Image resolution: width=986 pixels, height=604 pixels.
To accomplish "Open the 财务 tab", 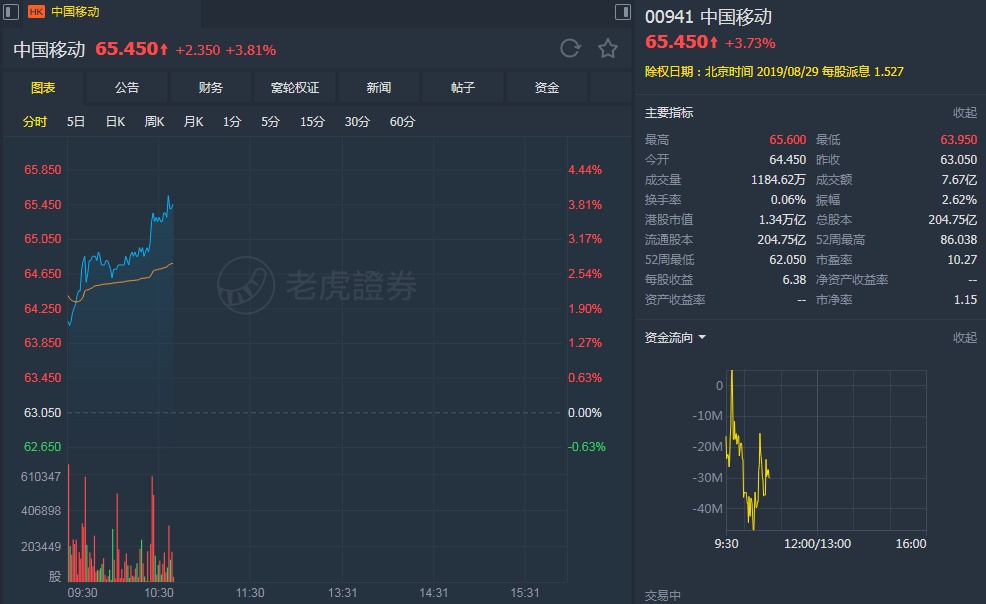I will click(211, 88).
